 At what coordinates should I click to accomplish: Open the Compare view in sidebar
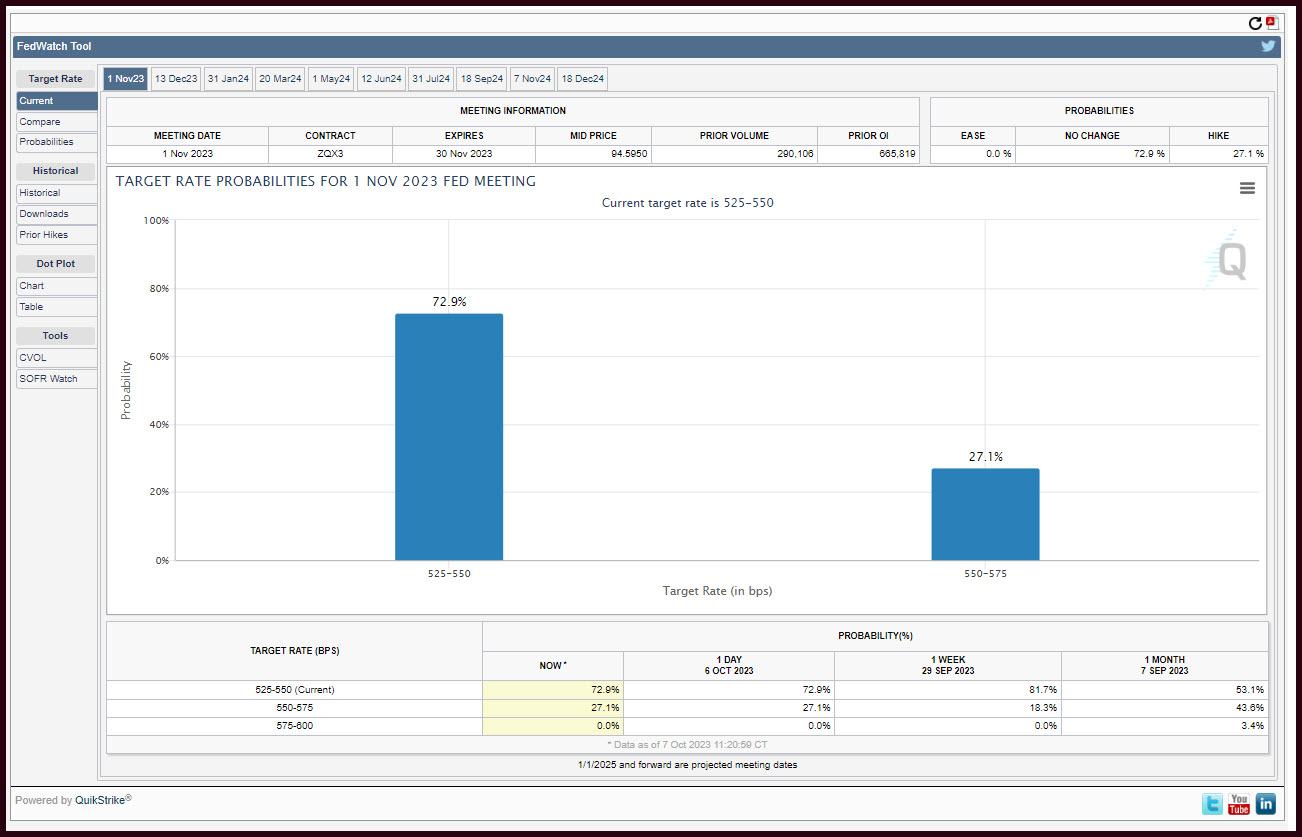[57, 122]
